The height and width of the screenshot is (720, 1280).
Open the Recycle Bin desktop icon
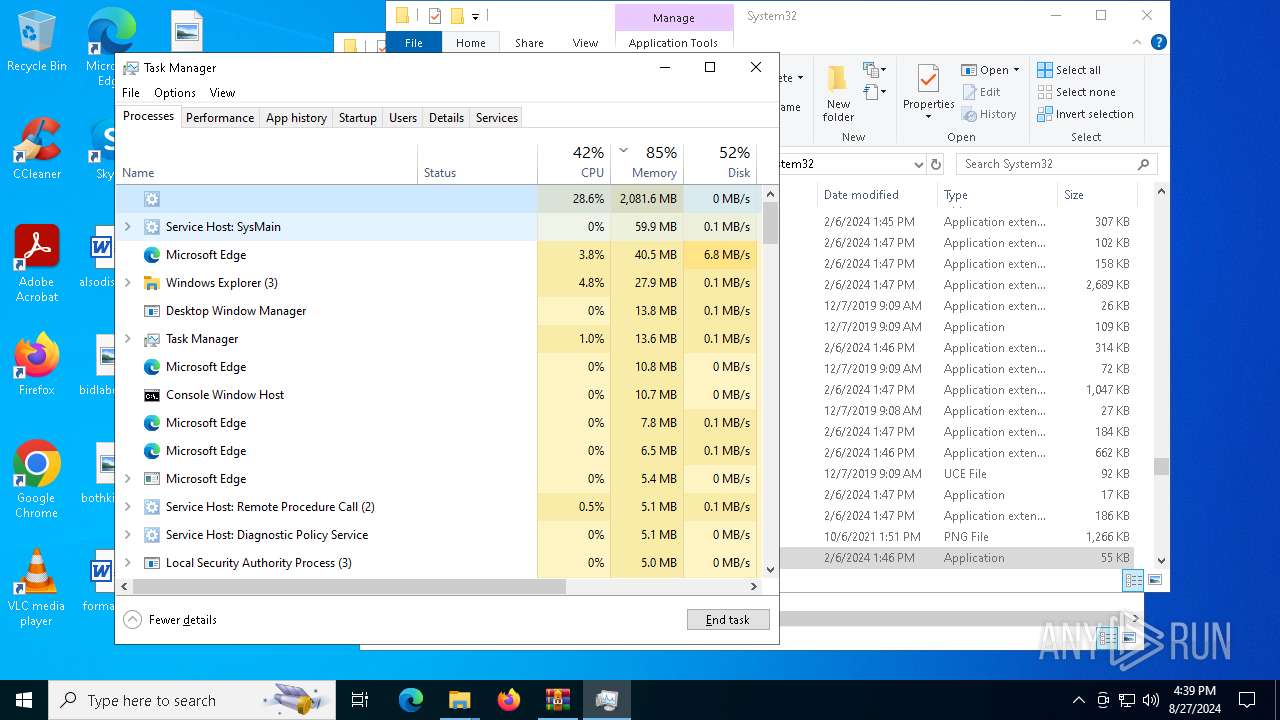[x=36, y=42]
